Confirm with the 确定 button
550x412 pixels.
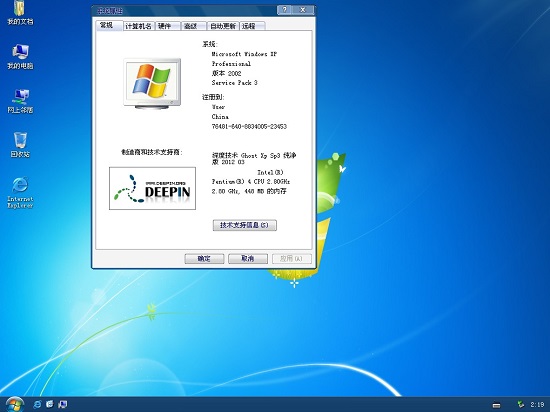204,259
